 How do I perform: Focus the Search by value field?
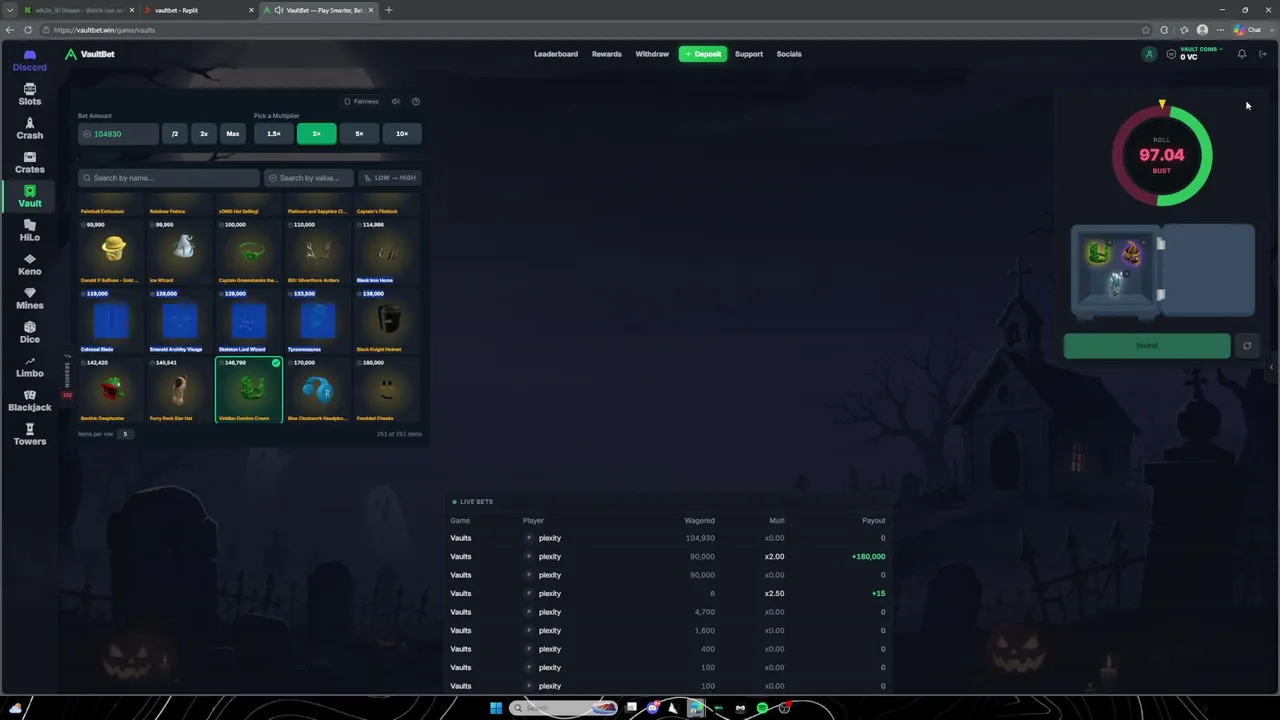309,178
